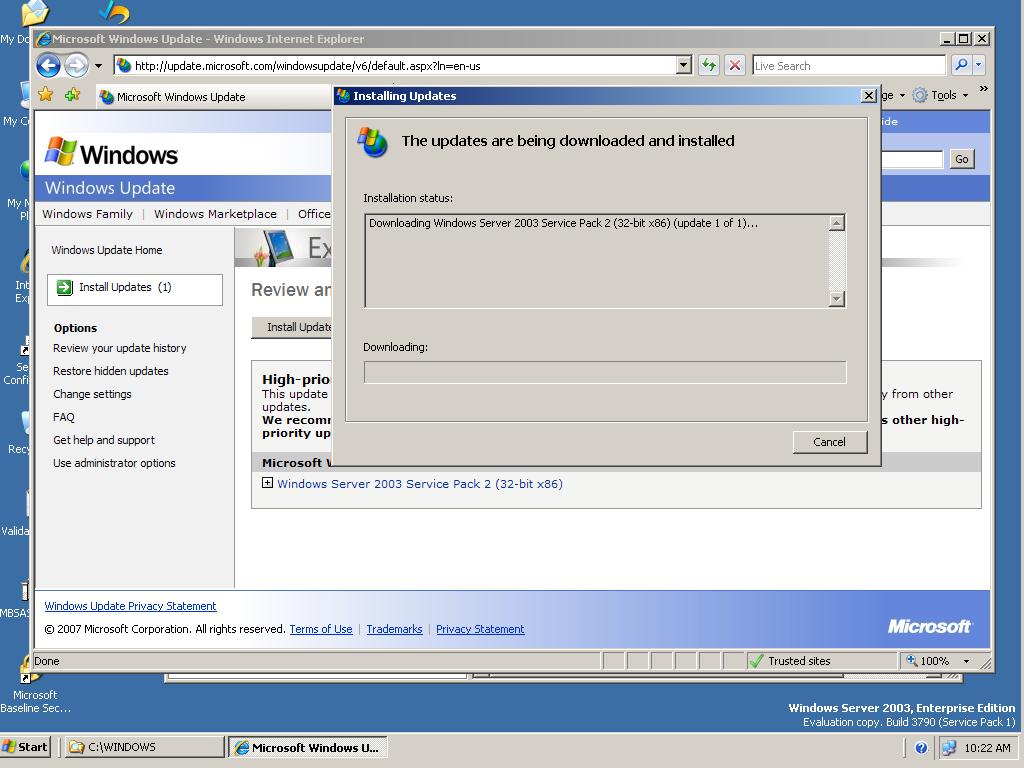This screenshot has width=1024, height=768.
Task: Click the green Install Updates arrow icon
Action: (x=65, y=287)
